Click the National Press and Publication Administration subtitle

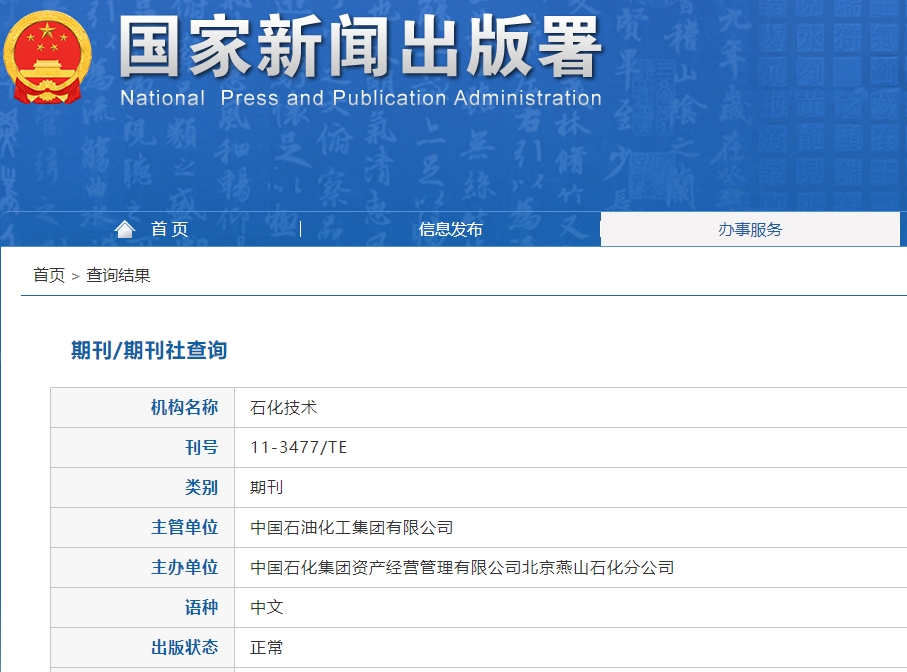(x=360, y=98)
